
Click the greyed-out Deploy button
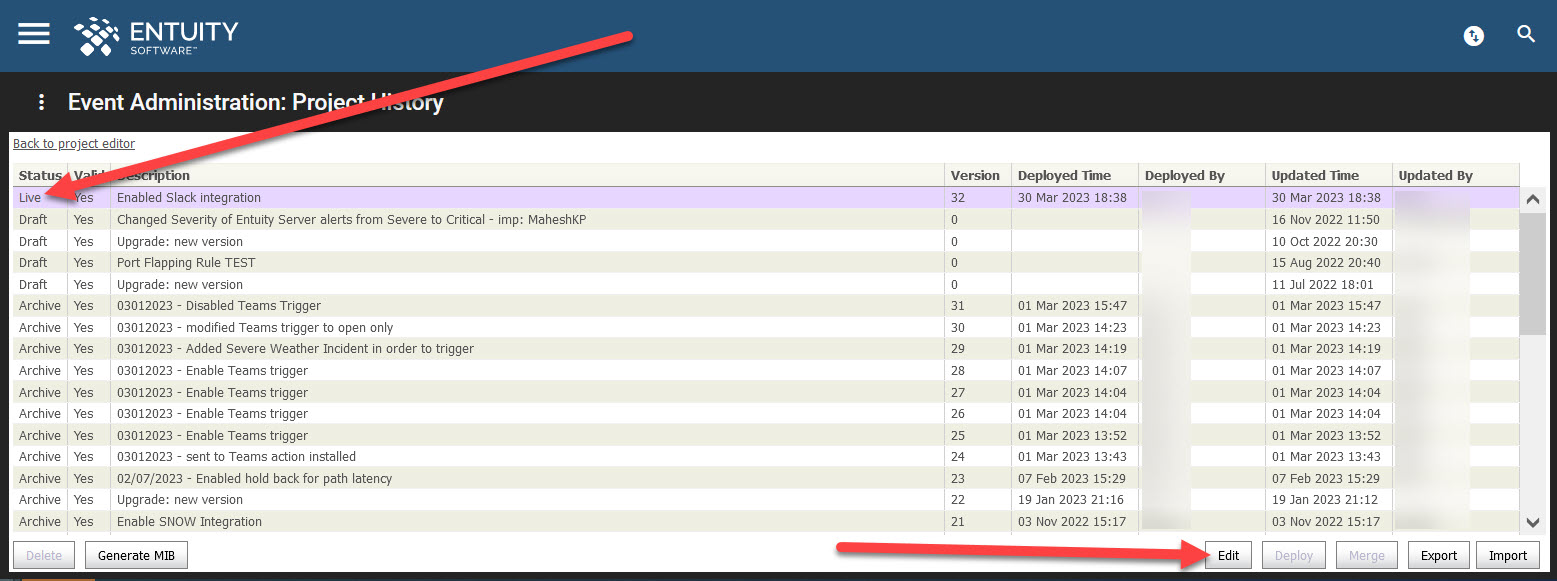(x=1294, y=556)
